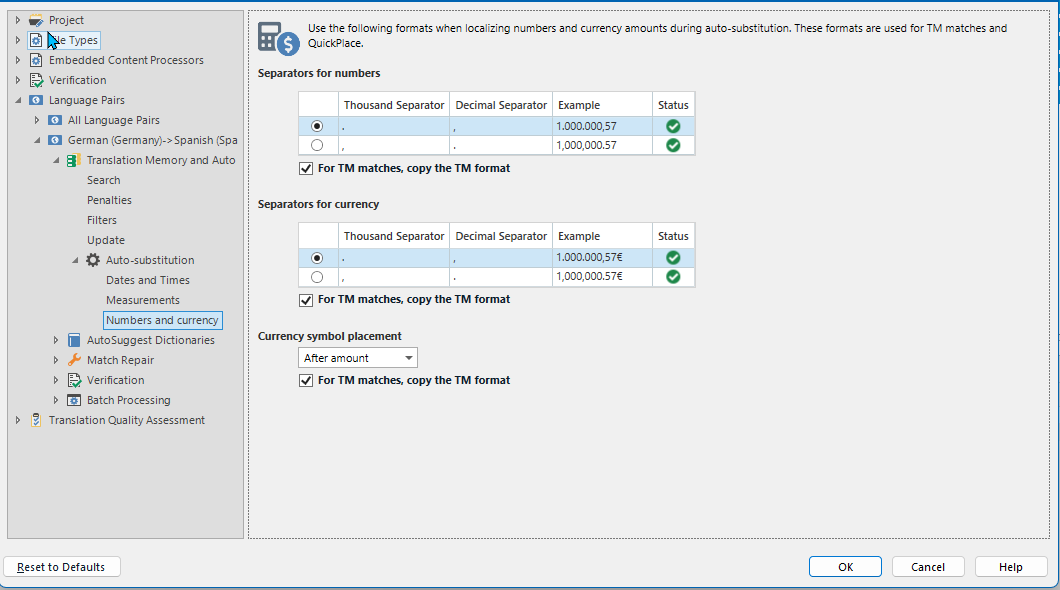Click the Language Pairs icon
The height and width of the screenshot is (590, 1060).
pyautogui.click(x=37, y=100)
